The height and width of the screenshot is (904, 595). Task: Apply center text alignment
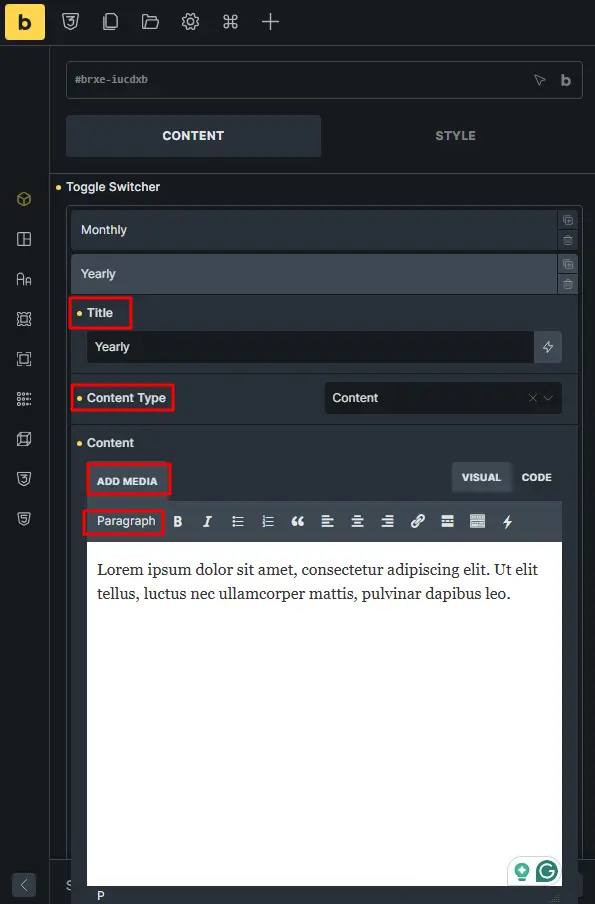(357, 522)
